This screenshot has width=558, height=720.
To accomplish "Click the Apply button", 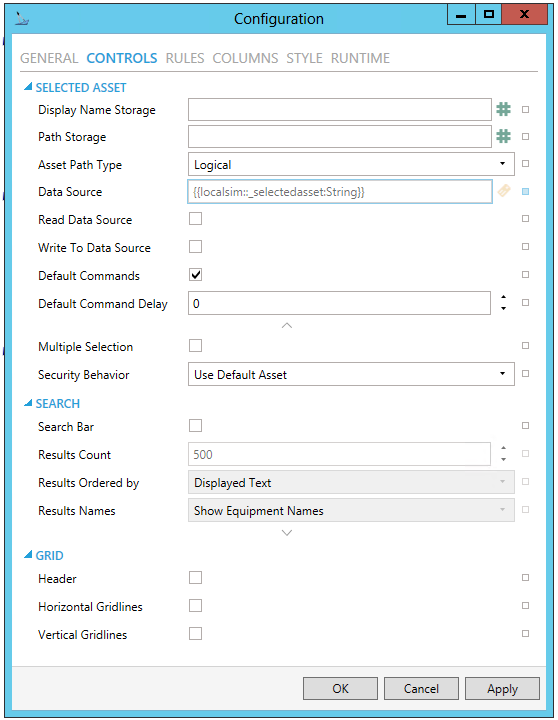I will point(502,689).
